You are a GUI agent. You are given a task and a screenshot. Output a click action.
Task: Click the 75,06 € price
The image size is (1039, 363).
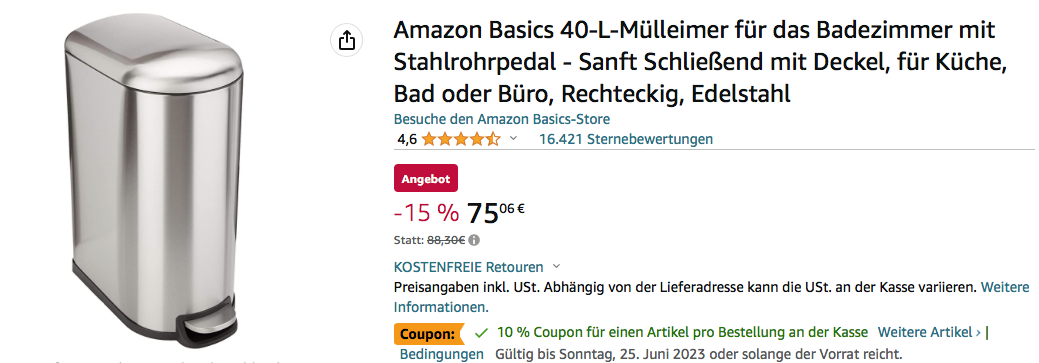pos(496,213)
